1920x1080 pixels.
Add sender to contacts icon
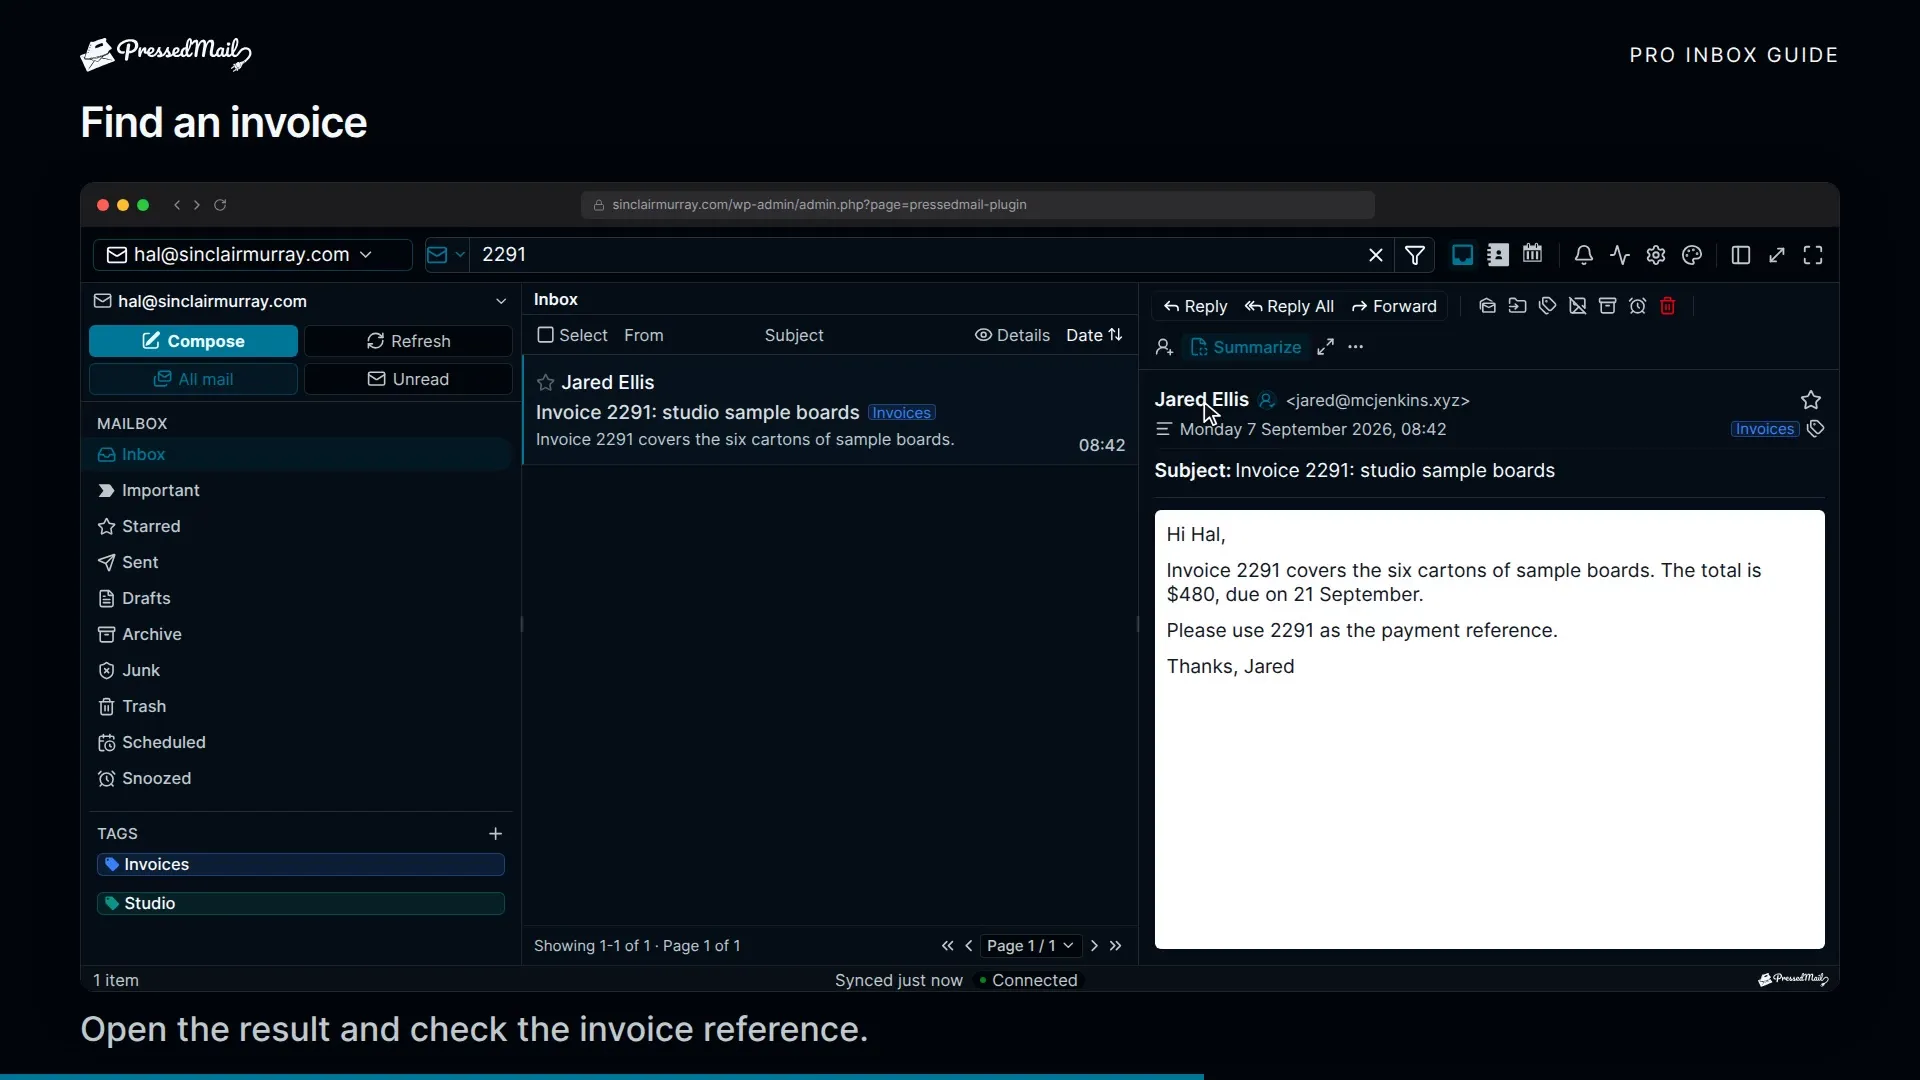click(x=1164, y=347)
